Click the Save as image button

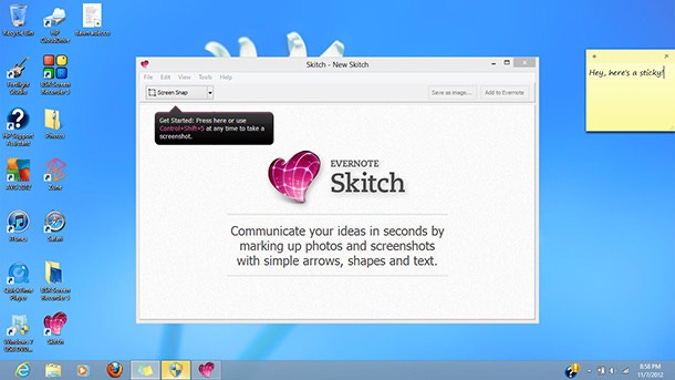point(452,93)
